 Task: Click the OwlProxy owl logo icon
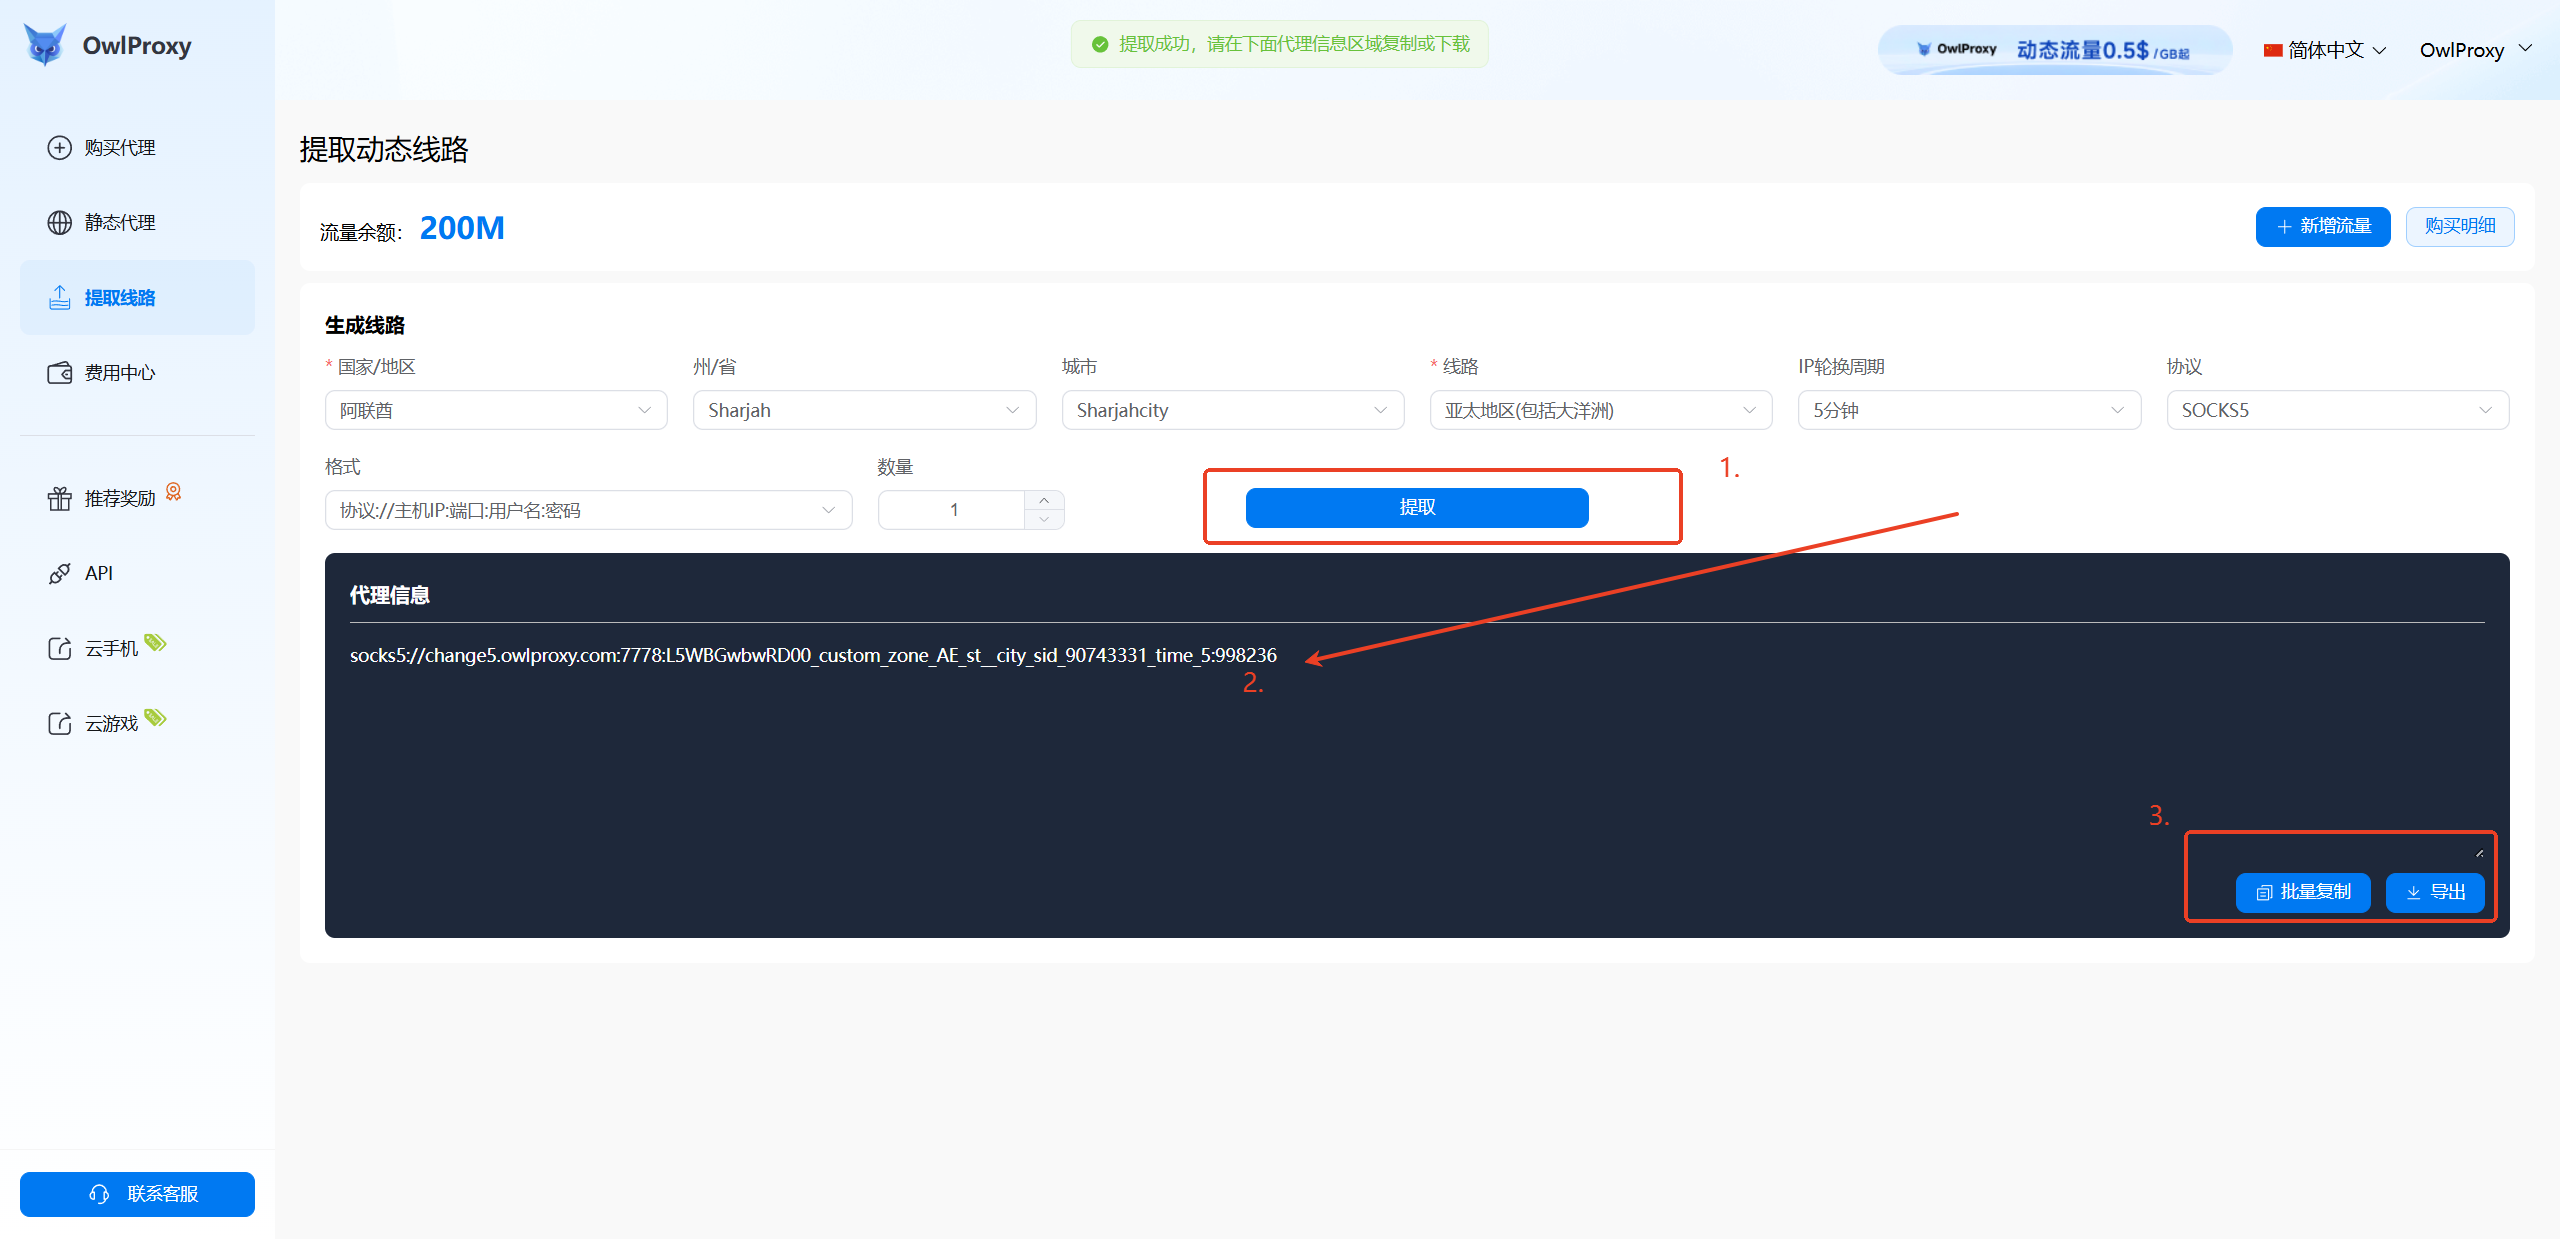click(45, 45)
